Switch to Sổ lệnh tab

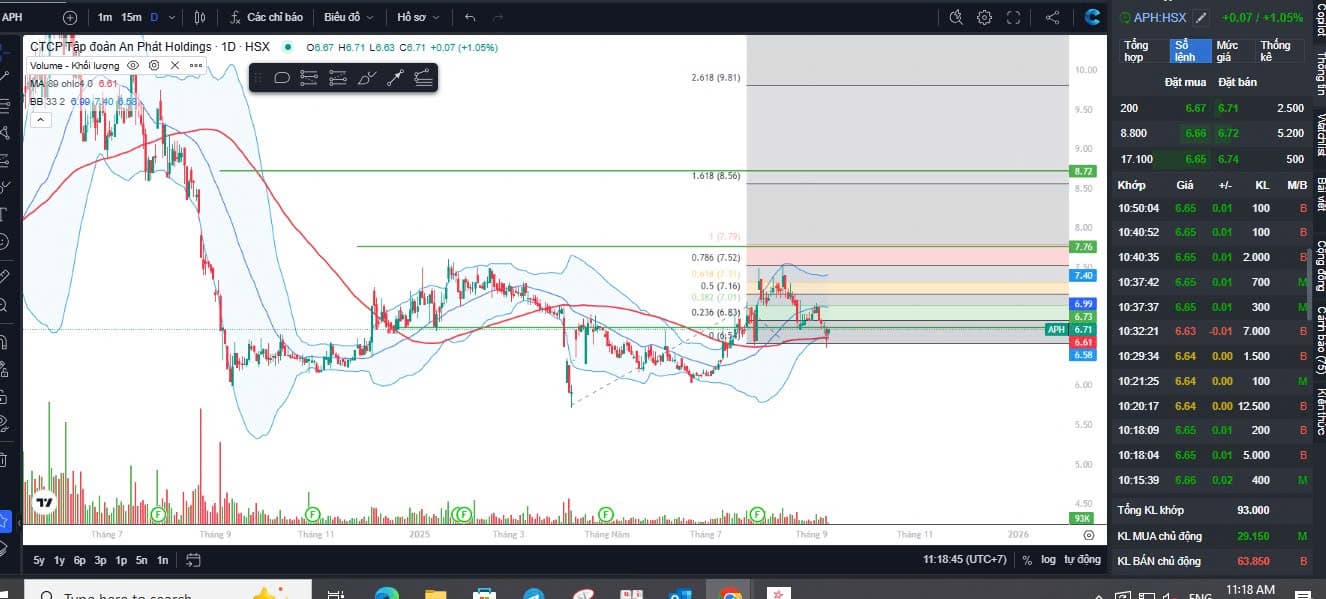pos(1190,51)
